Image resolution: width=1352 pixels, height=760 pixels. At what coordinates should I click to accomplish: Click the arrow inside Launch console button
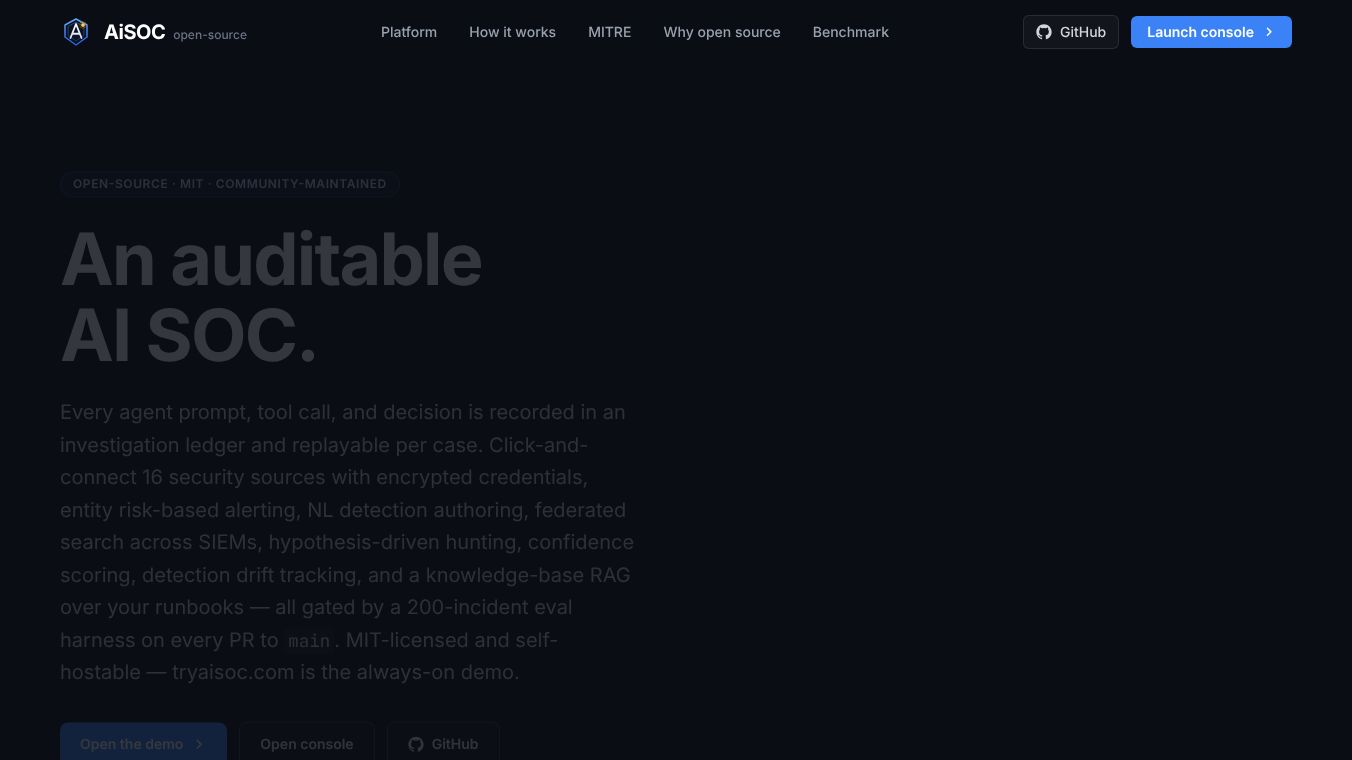(x=1269, y=32)
